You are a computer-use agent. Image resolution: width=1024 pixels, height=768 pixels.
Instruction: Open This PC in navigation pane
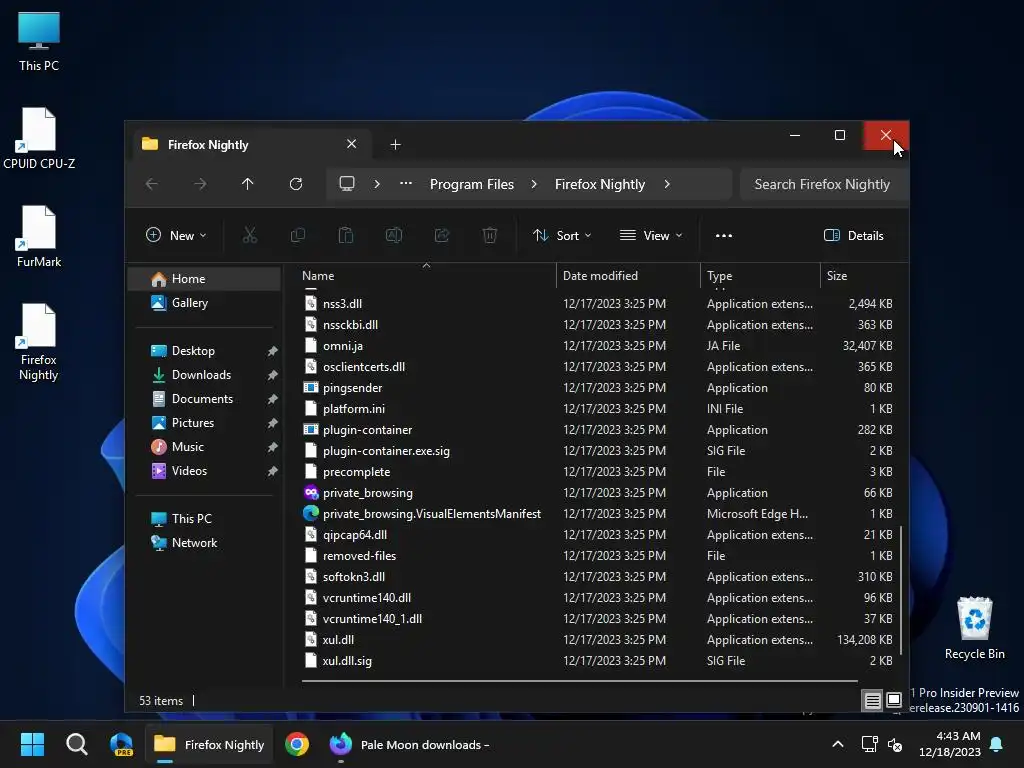(x=204, y=519)
